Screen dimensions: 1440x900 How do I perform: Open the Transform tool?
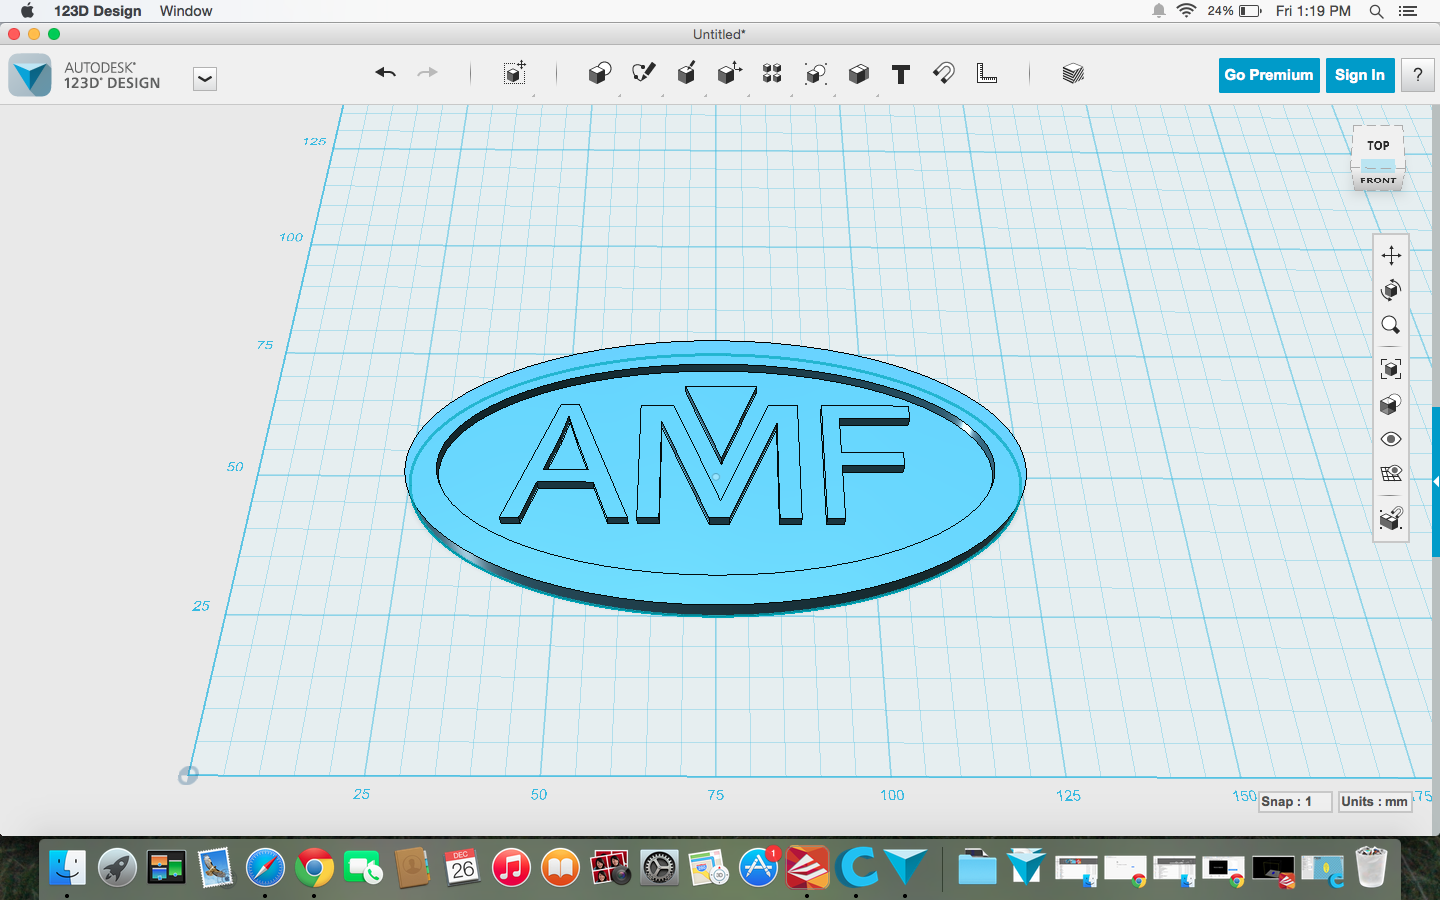(x=514, y=73)
